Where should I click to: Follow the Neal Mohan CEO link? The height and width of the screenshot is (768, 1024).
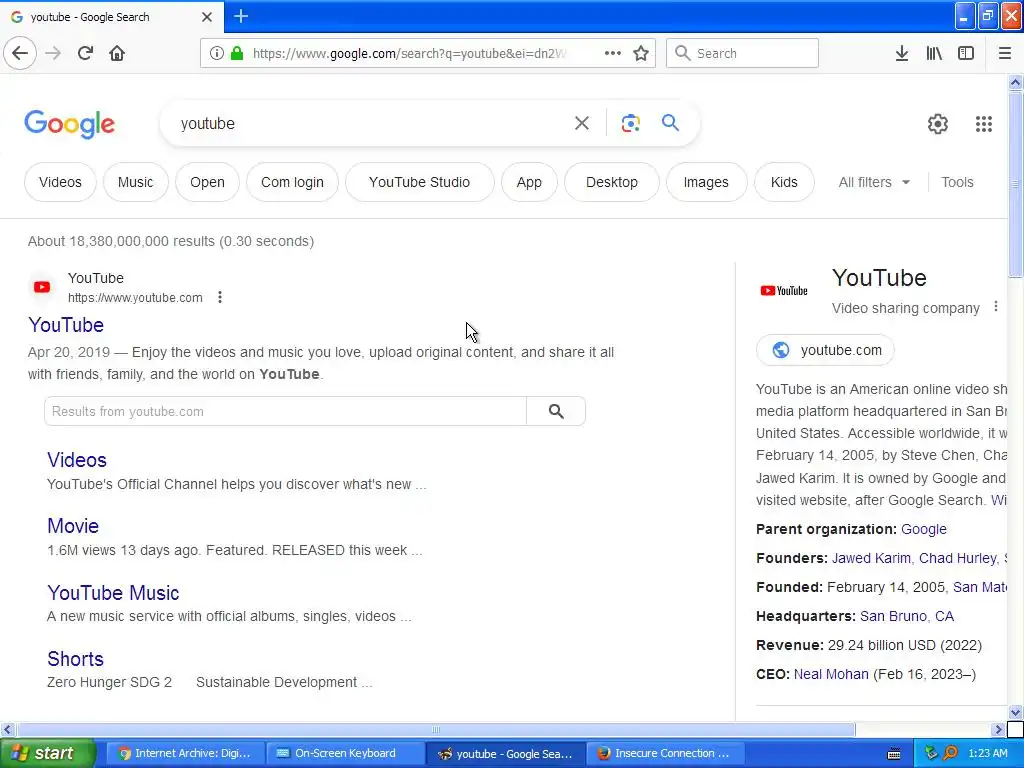point(831,674)
